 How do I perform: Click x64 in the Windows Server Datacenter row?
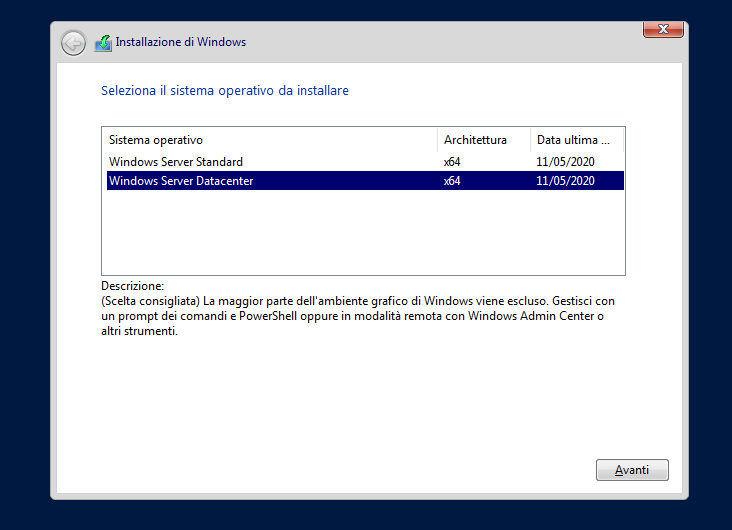pyautogui.click(x=452, y=181)
